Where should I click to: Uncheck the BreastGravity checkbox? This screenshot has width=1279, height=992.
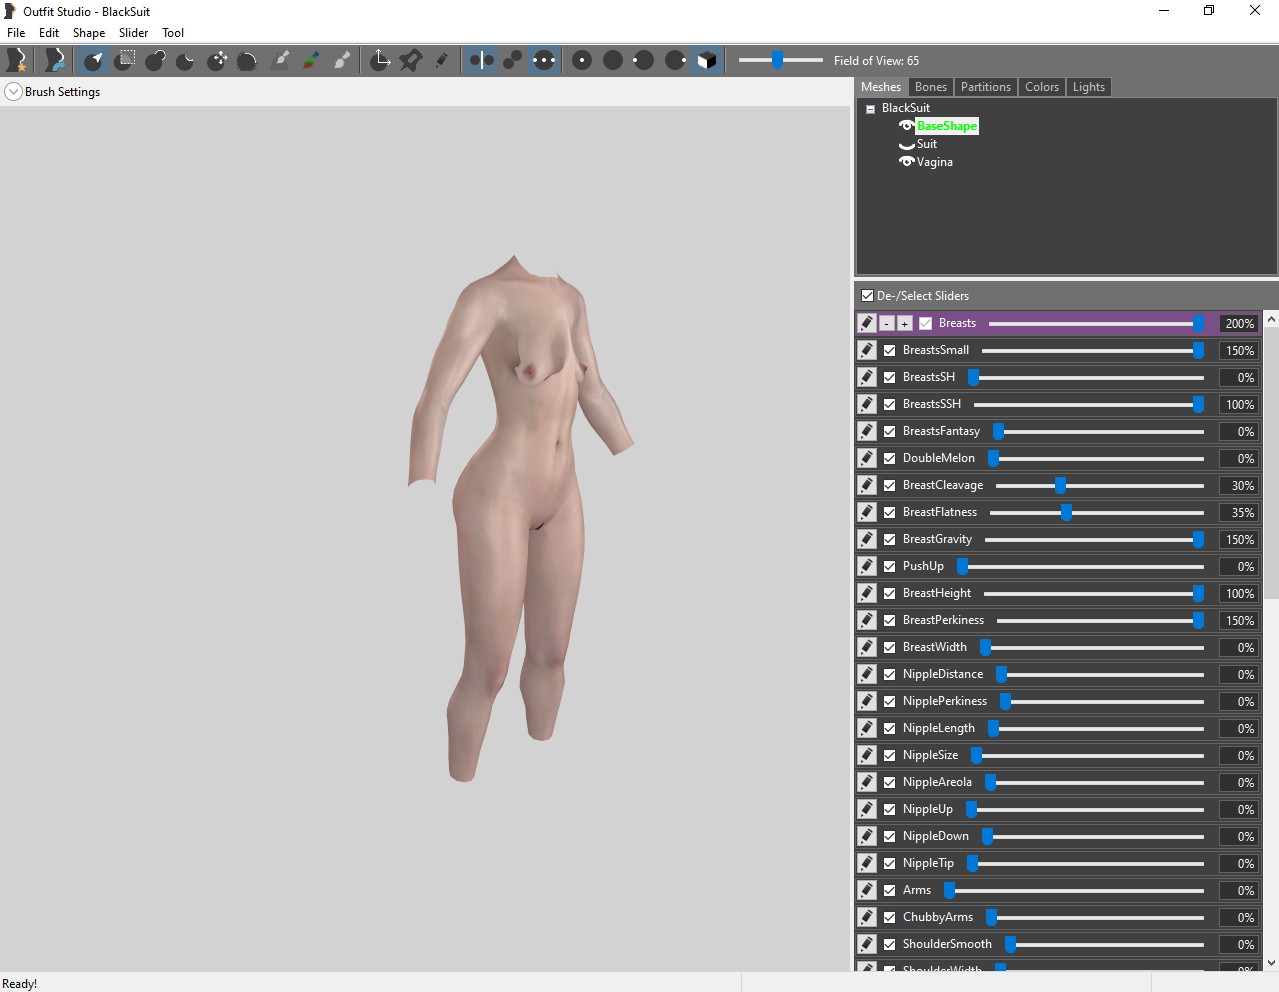(889, 539)
